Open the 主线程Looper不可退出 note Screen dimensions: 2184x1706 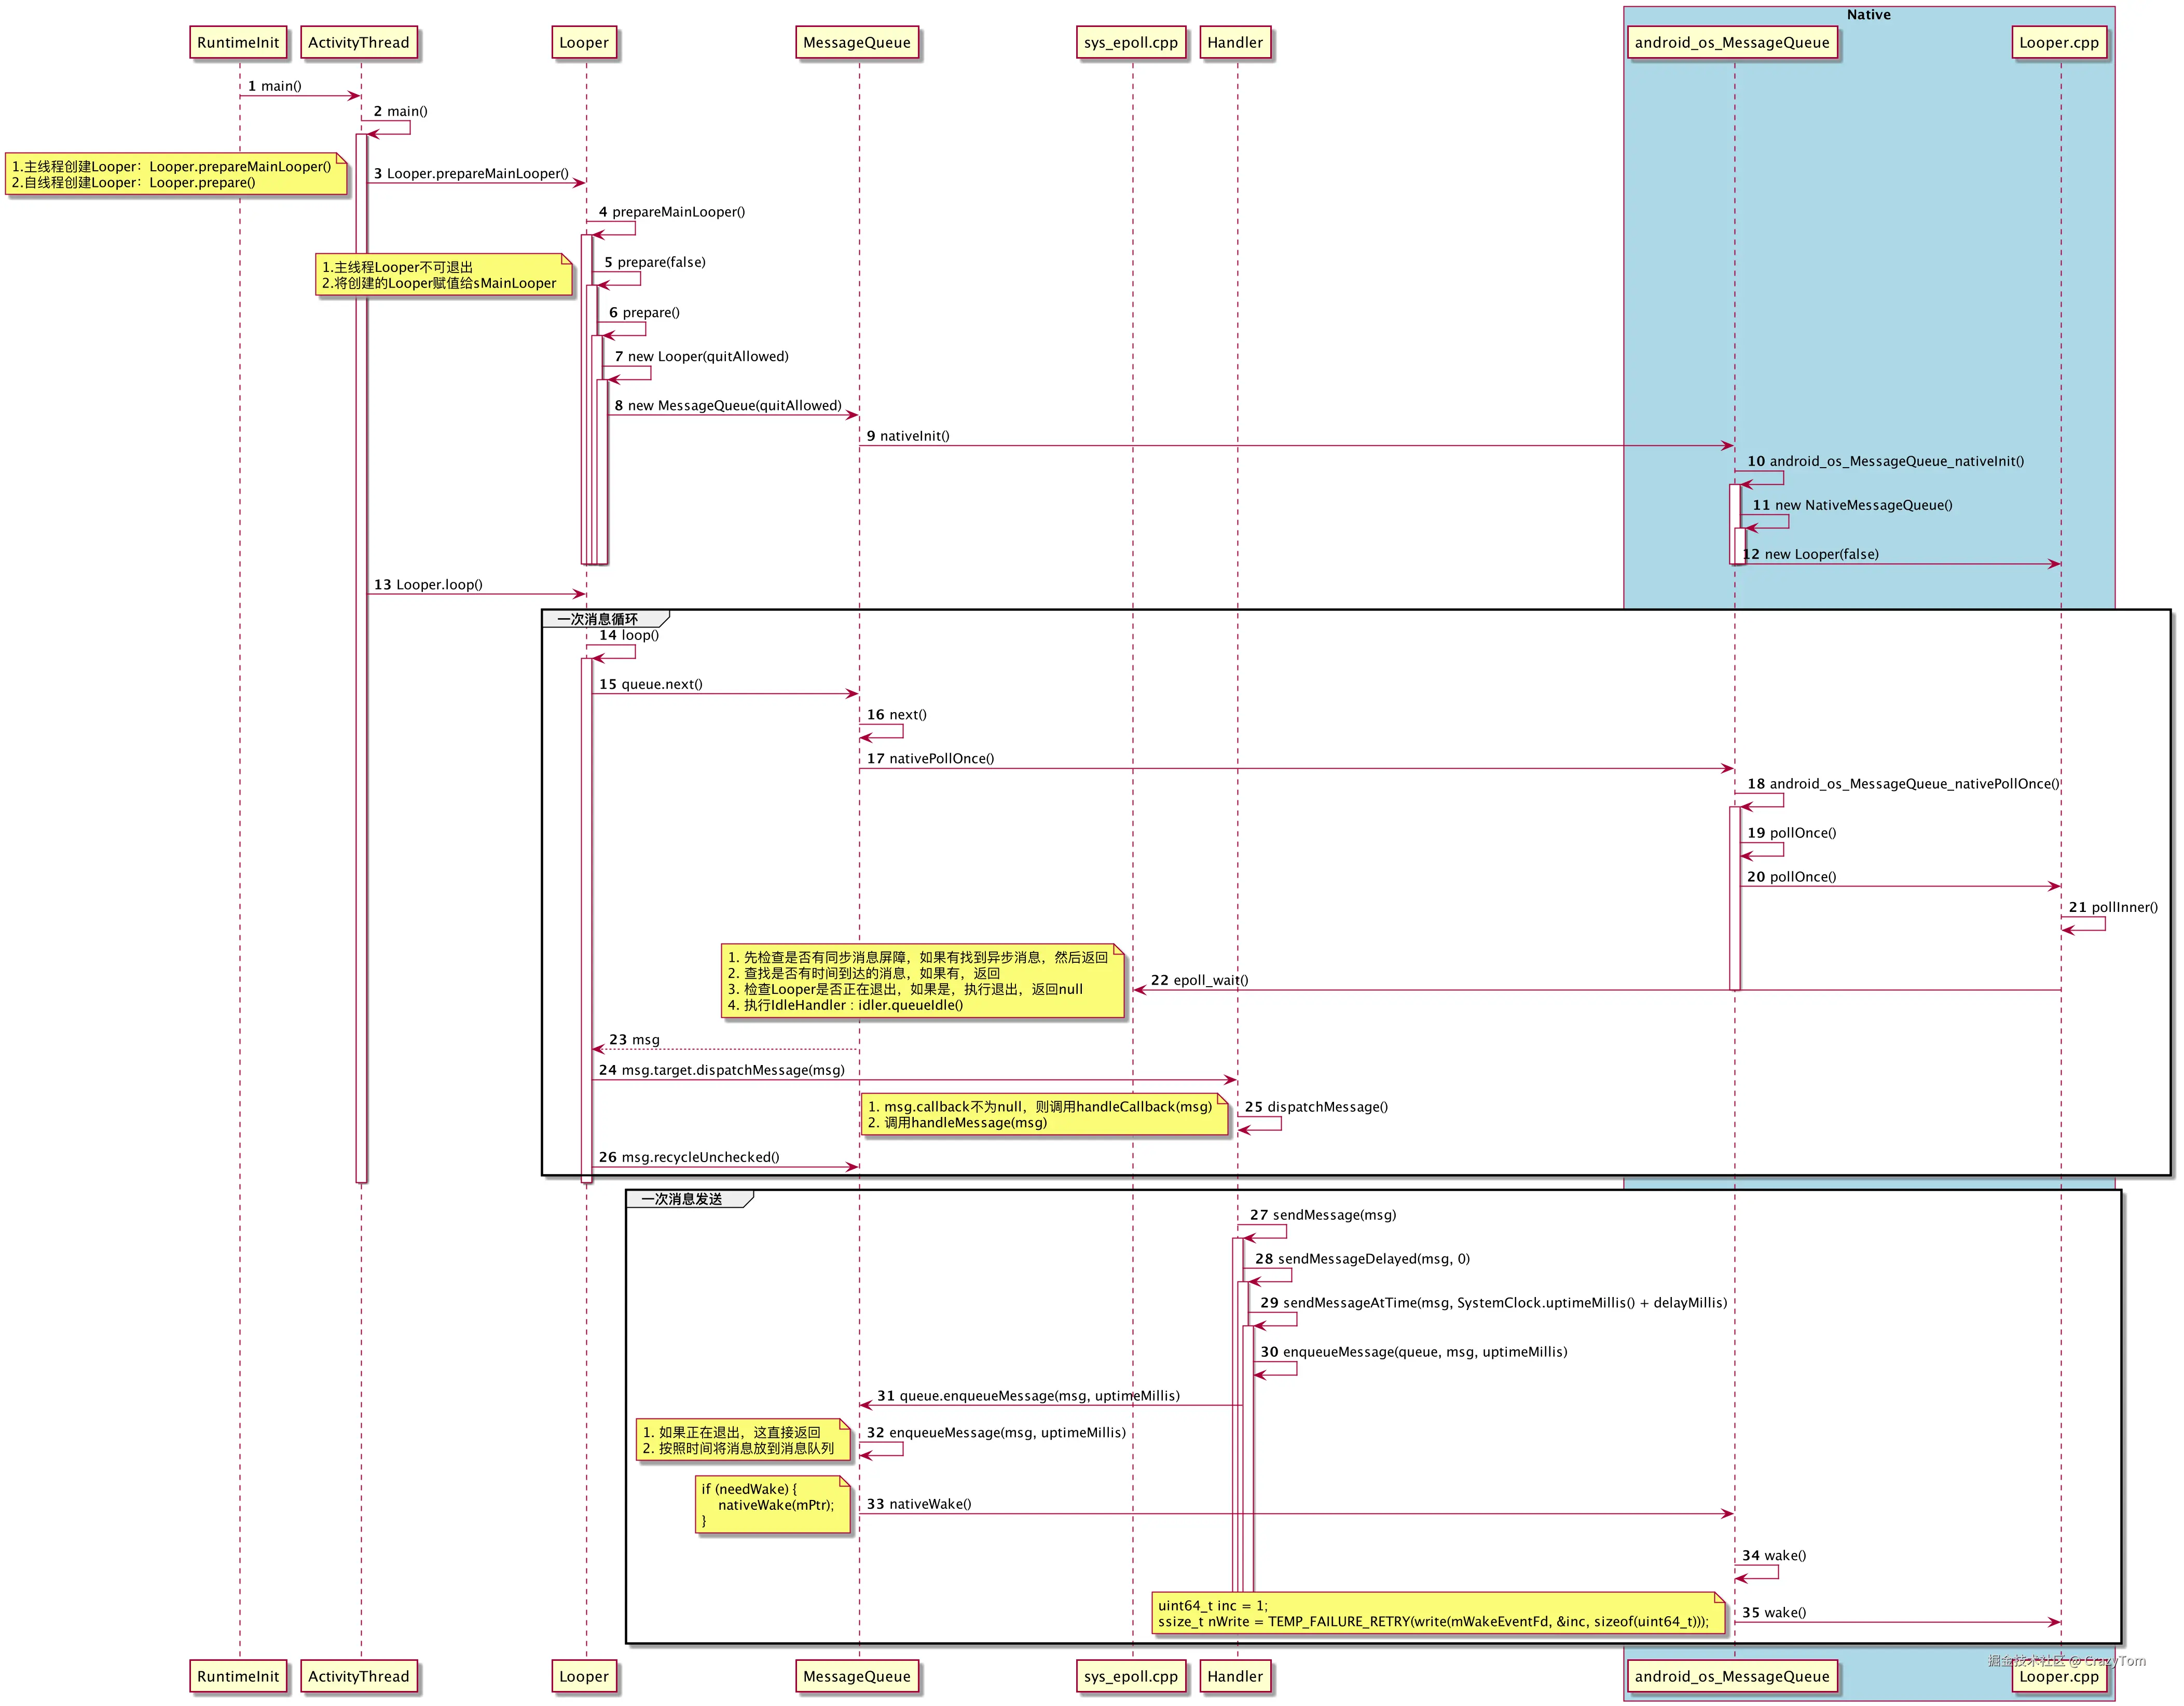[x=443, y=275]
